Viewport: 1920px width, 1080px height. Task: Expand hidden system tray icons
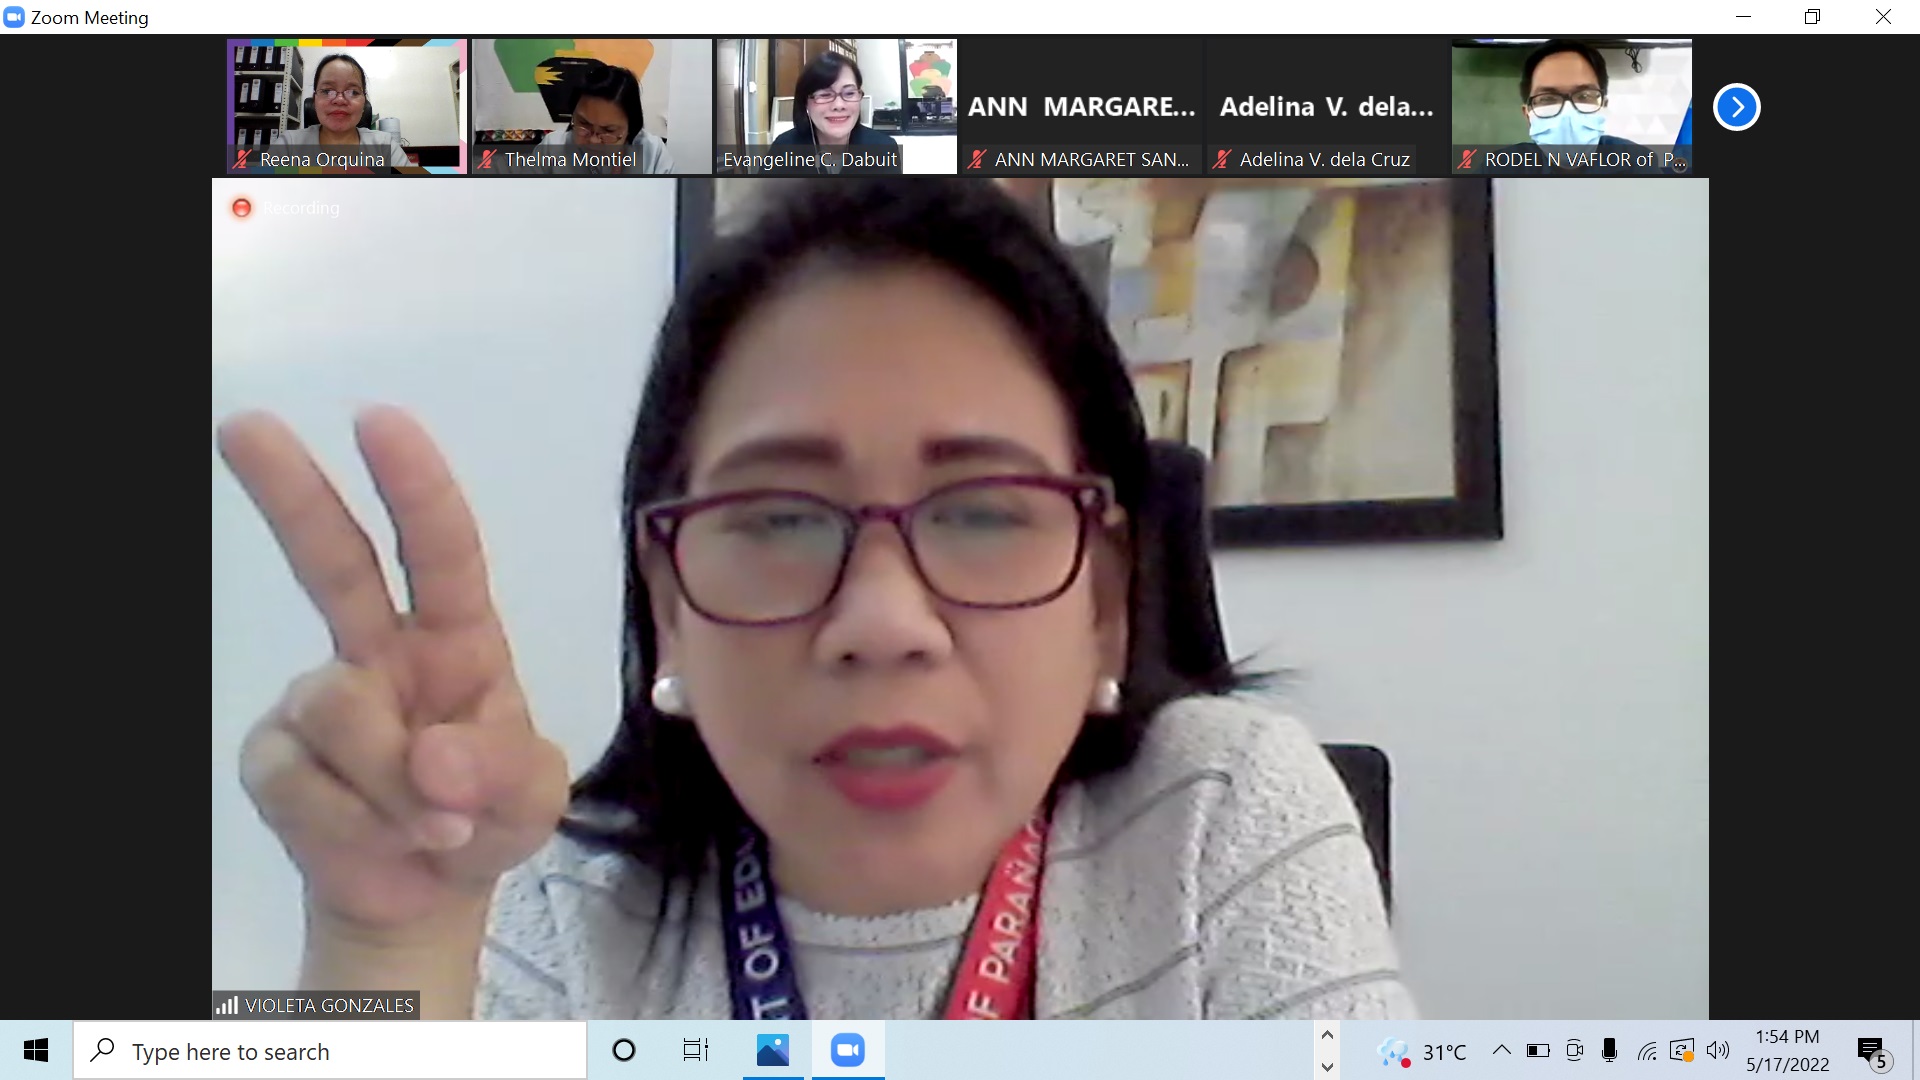1501,1050
